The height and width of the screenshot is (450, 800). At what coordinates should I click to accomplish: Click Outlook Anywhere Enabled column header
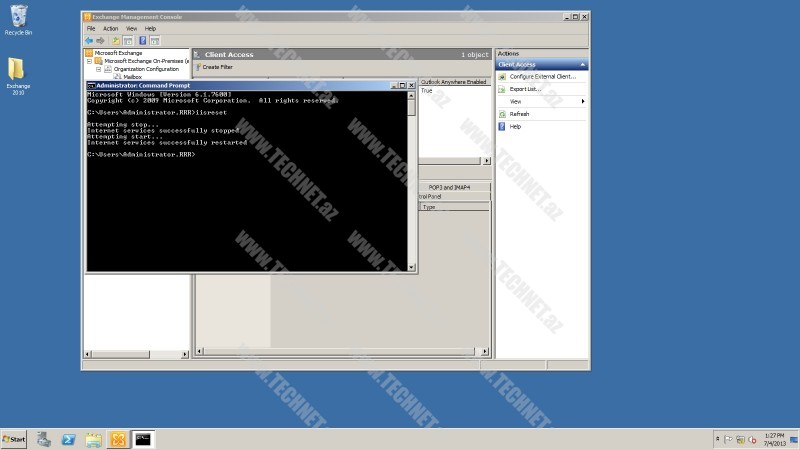(454, 82)
